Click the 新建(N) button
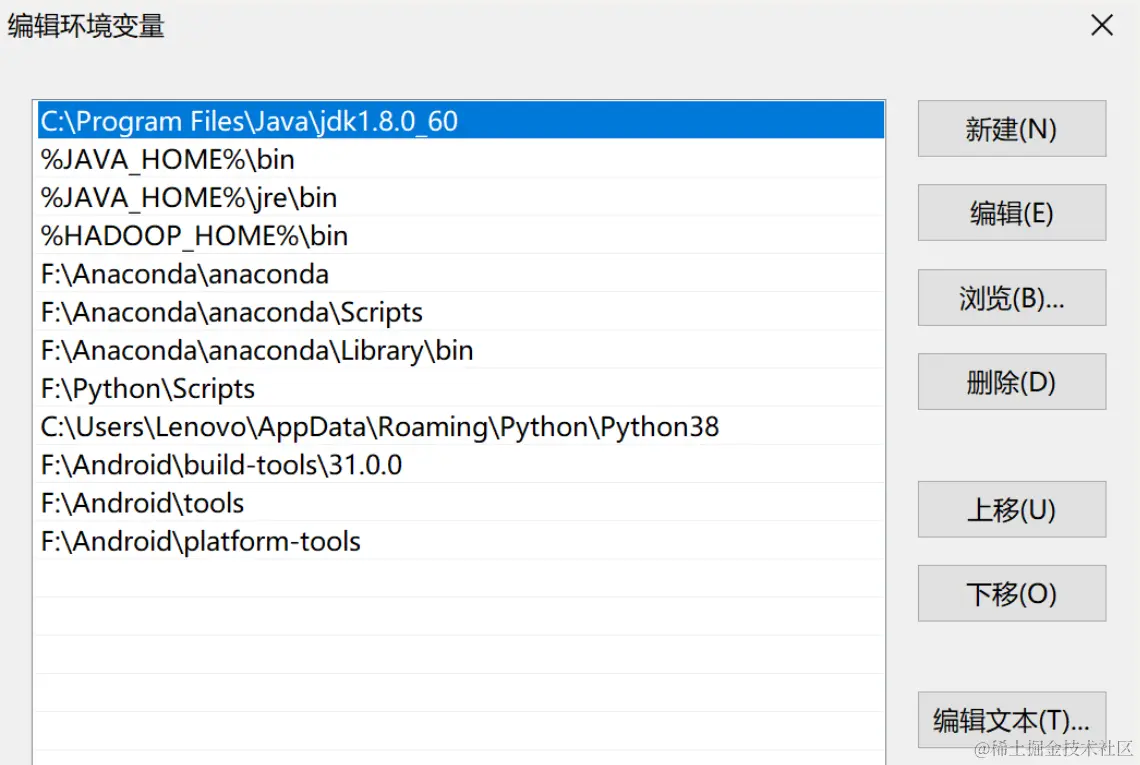 [1011, 129]
